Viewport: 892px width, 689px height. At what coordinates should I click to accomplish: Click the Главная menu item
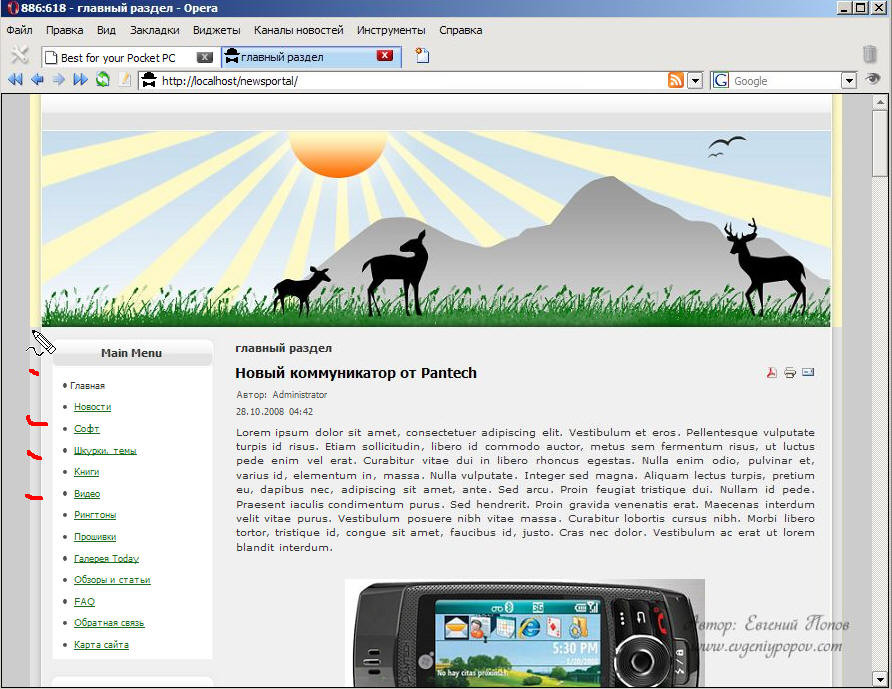coord(88,386)
